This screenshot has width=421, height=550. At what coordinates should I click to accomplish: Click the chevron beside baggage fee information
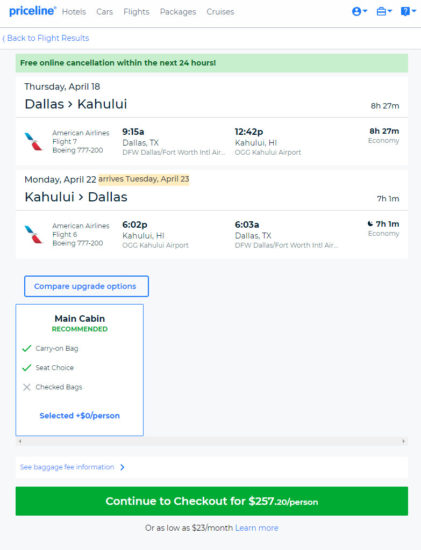(x=122, y=467)
